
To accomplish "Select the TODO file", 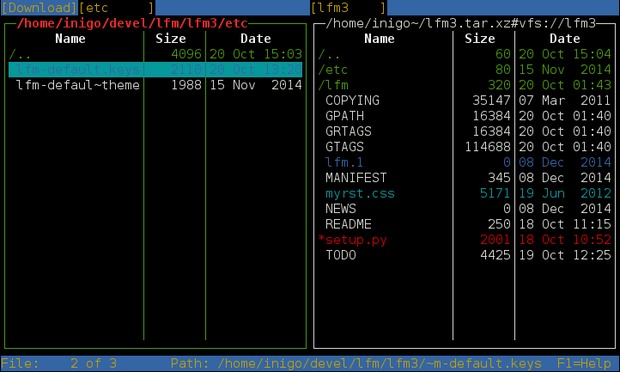I will (x=465, y=255).
